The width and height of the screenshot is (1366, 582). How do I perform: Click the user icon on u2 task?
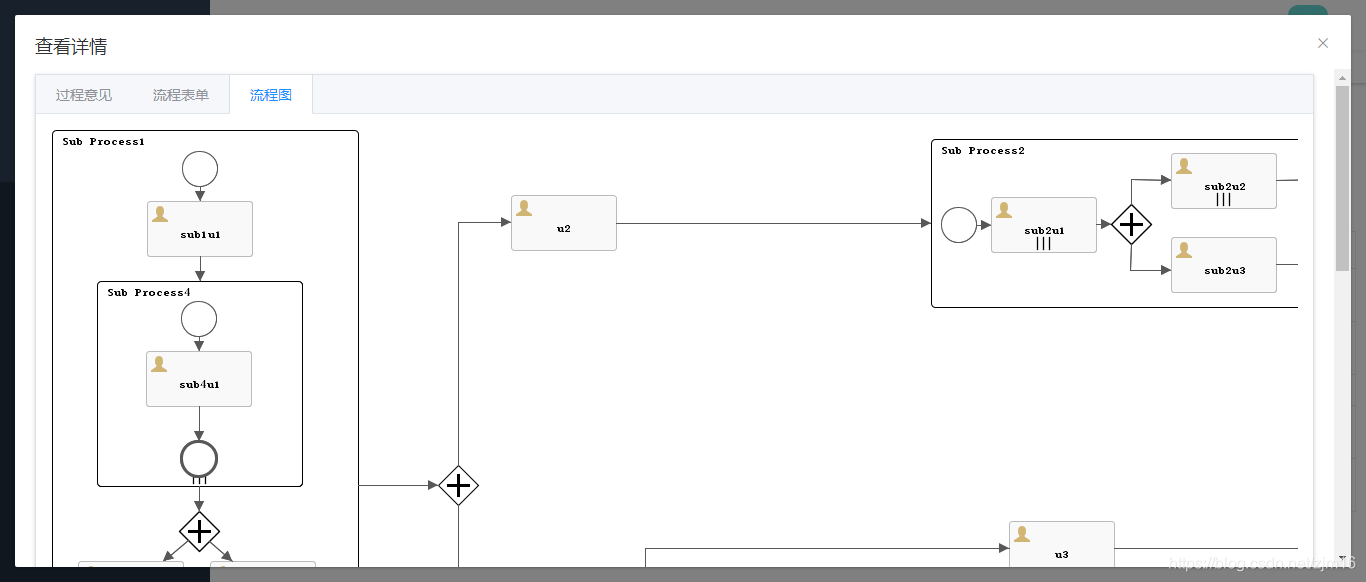tap(523, 208)
